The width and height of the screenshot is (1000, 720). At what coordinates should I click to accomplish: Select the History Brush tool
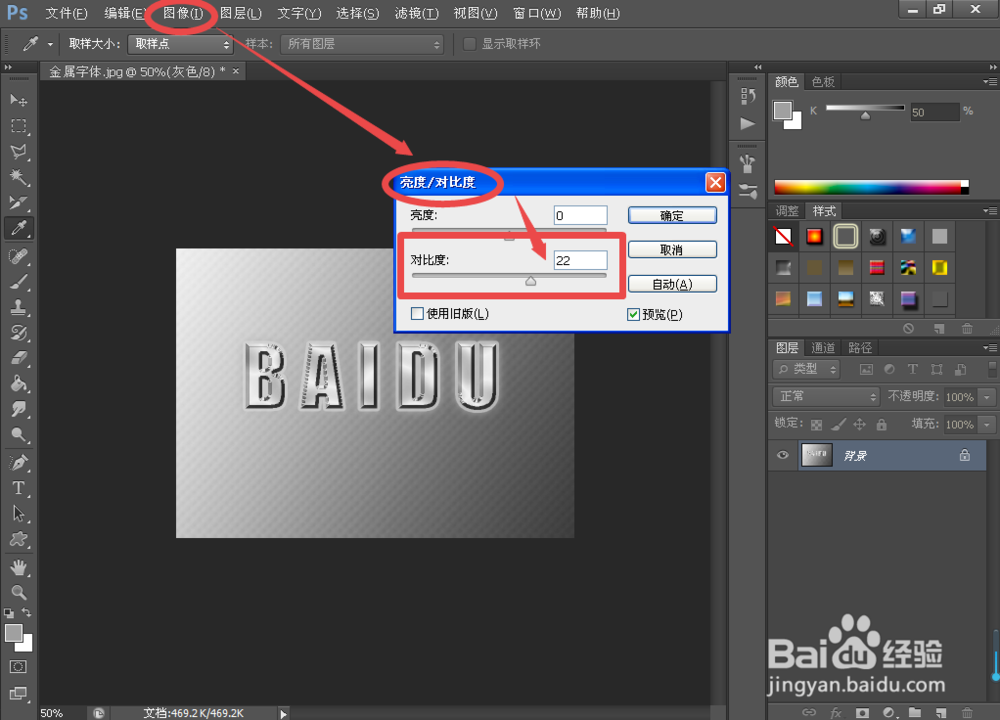pyautogui.click(x=18, y=332)
